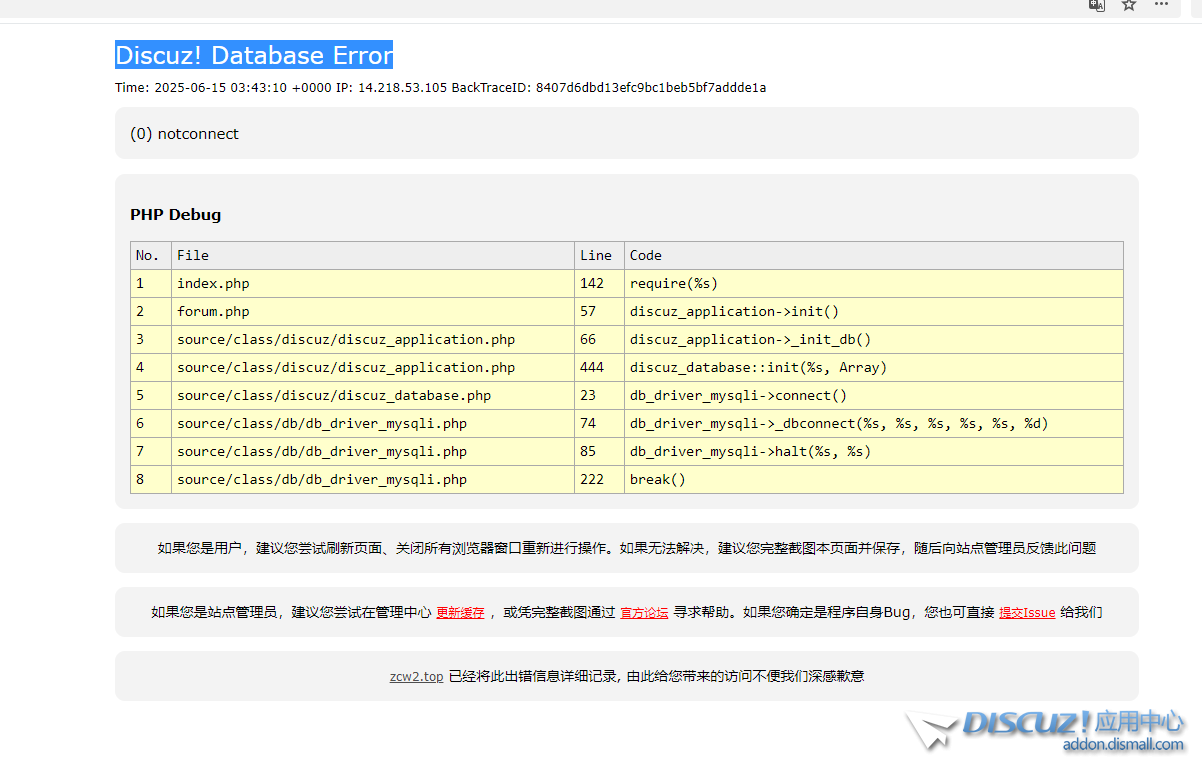Click the BackTraceID hash value
Viewport: 1202px width, 770px height.
(x=651, y=88)
